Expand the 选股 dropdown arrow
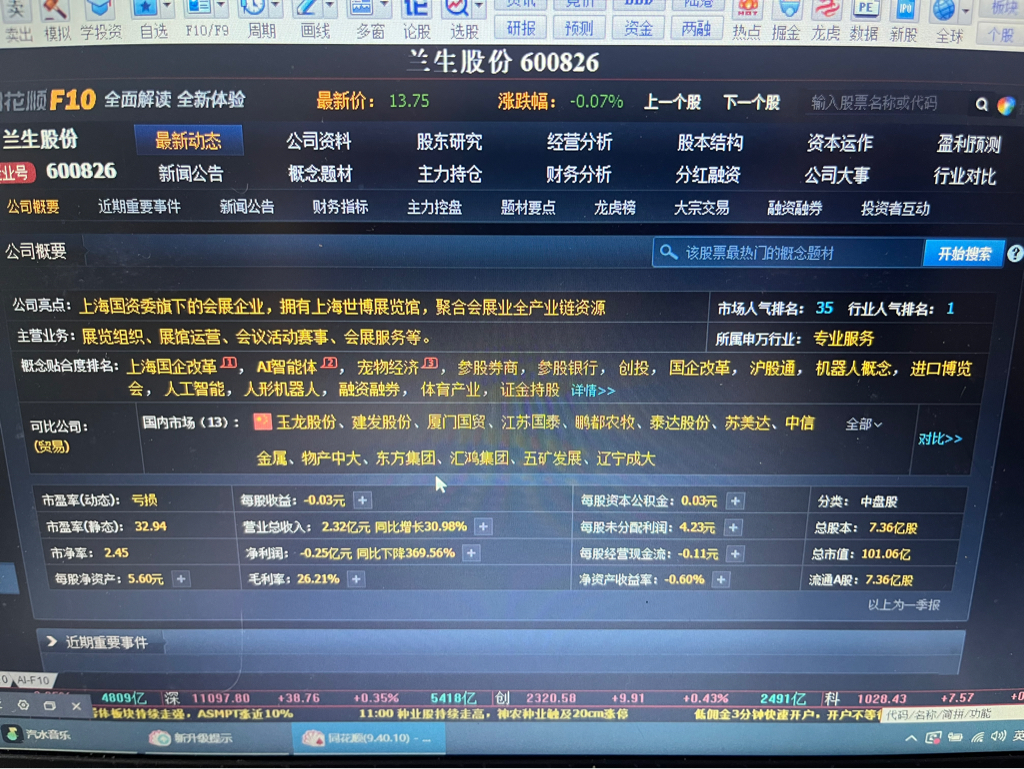 (x=480, y=7)
